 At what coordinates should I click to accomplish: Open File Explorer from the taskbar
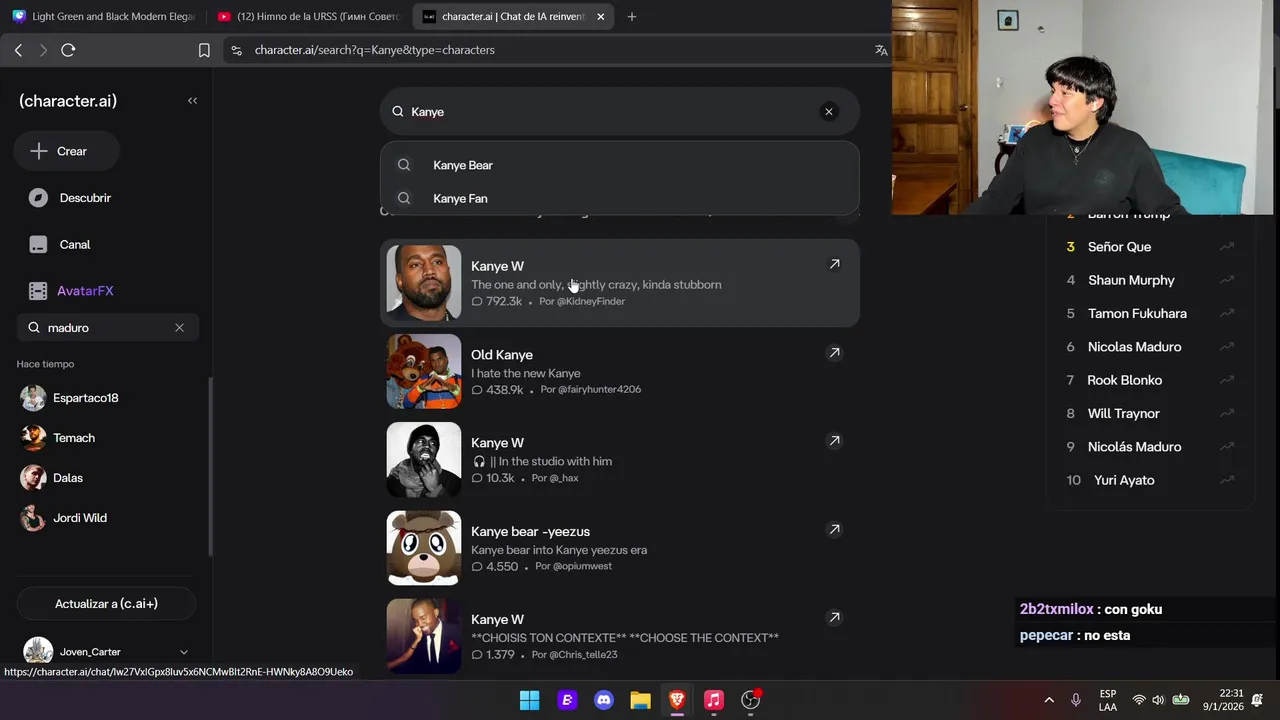tap(640, 700)
